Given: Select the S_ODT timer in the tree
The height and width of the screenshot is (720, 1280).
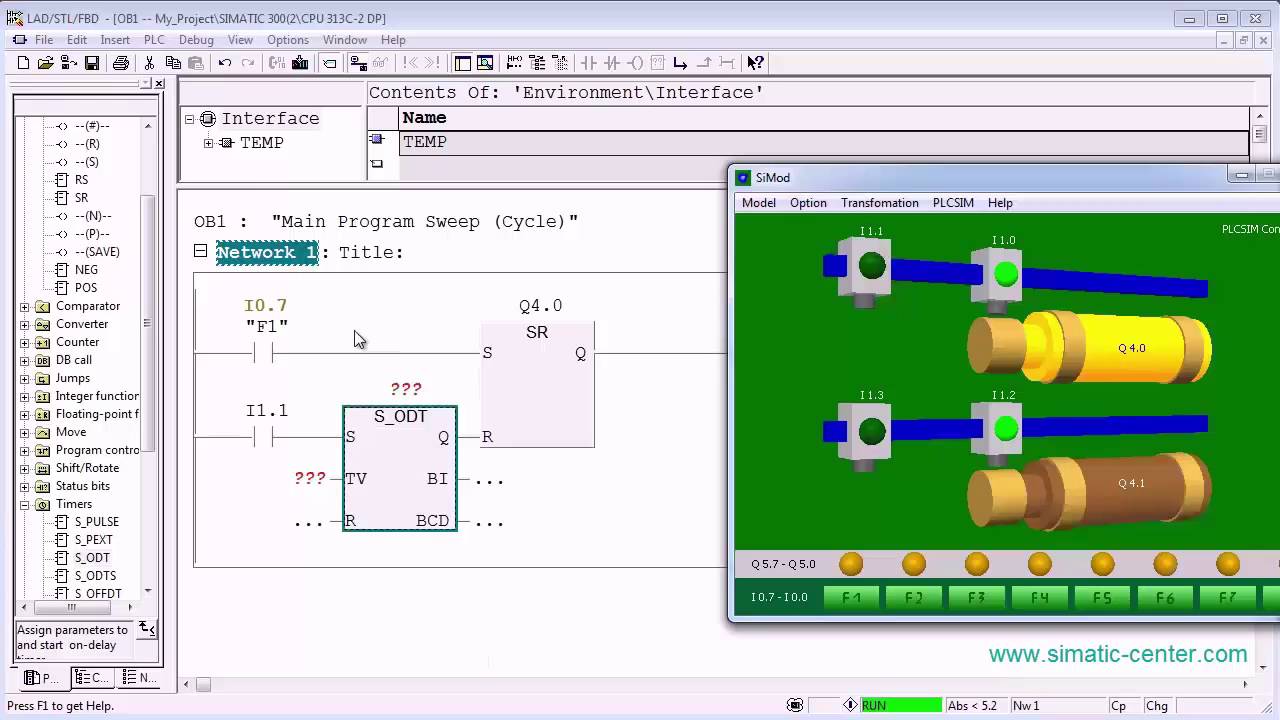Looking at the screenshot, I should [x=92, y=558].
